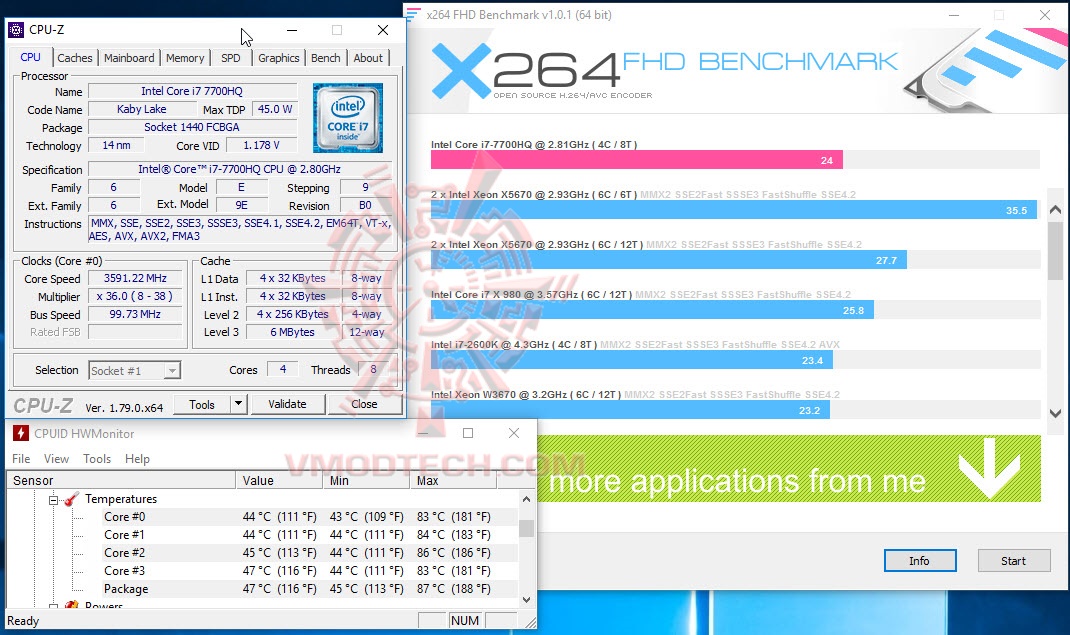Start the x264 FHD benchmark
Screen dimensions: 1070x635
(1013, 561)
